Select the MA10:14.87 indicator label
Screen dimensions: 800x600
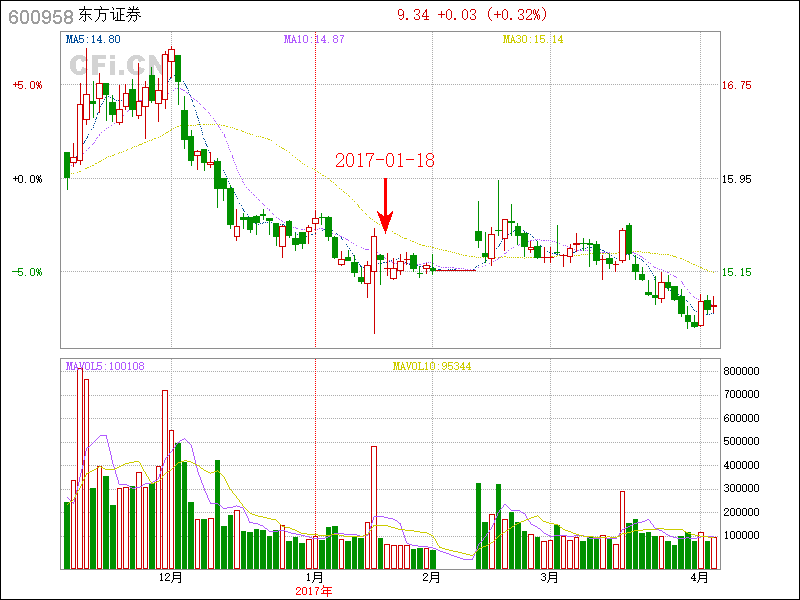point(314,39)
